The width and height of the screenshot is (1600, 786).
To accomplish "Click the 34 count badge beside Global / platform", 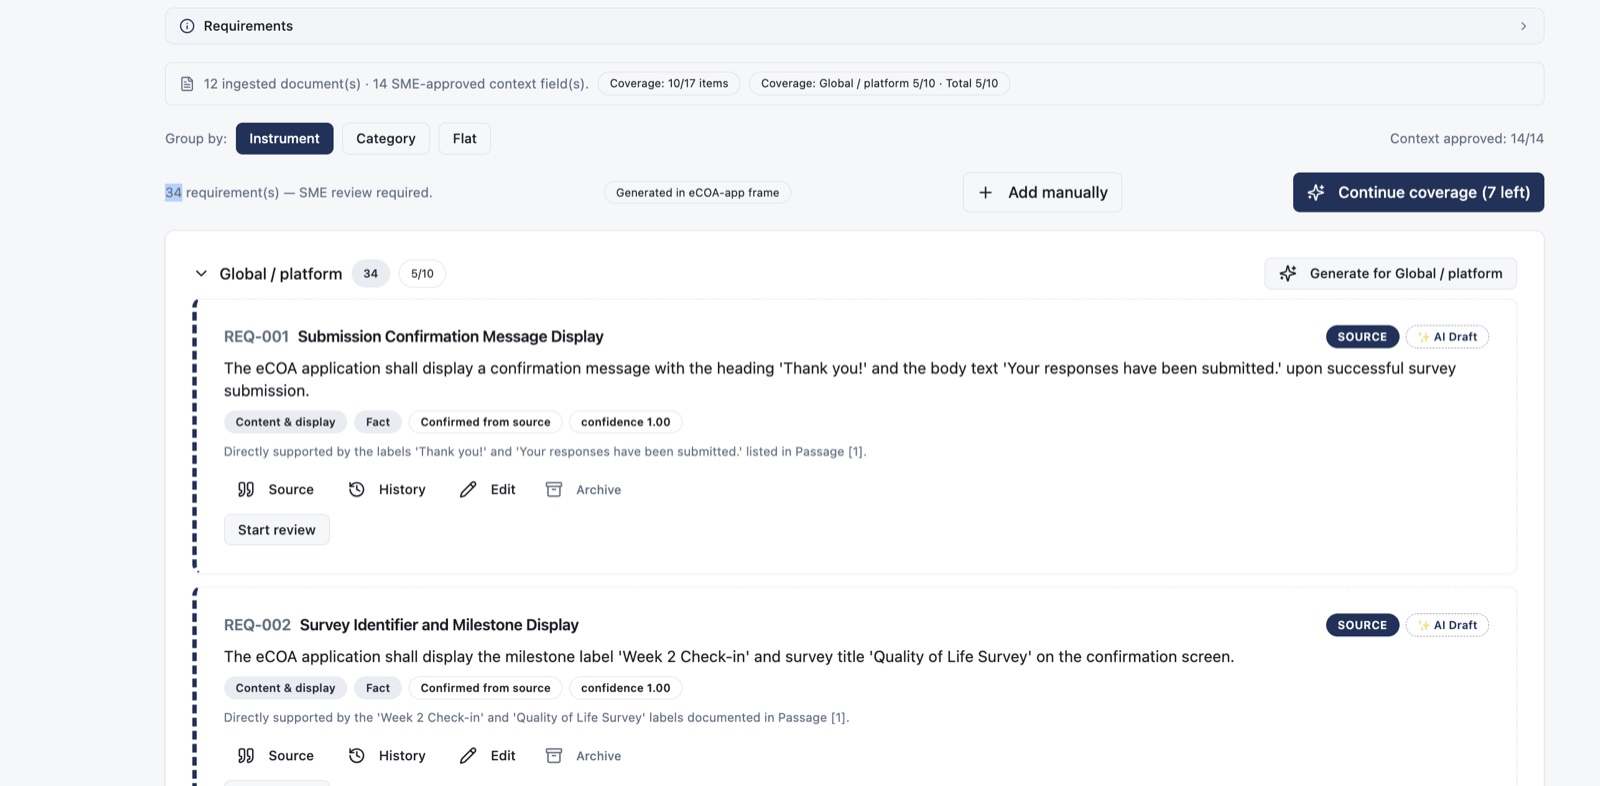I will 371,273.
